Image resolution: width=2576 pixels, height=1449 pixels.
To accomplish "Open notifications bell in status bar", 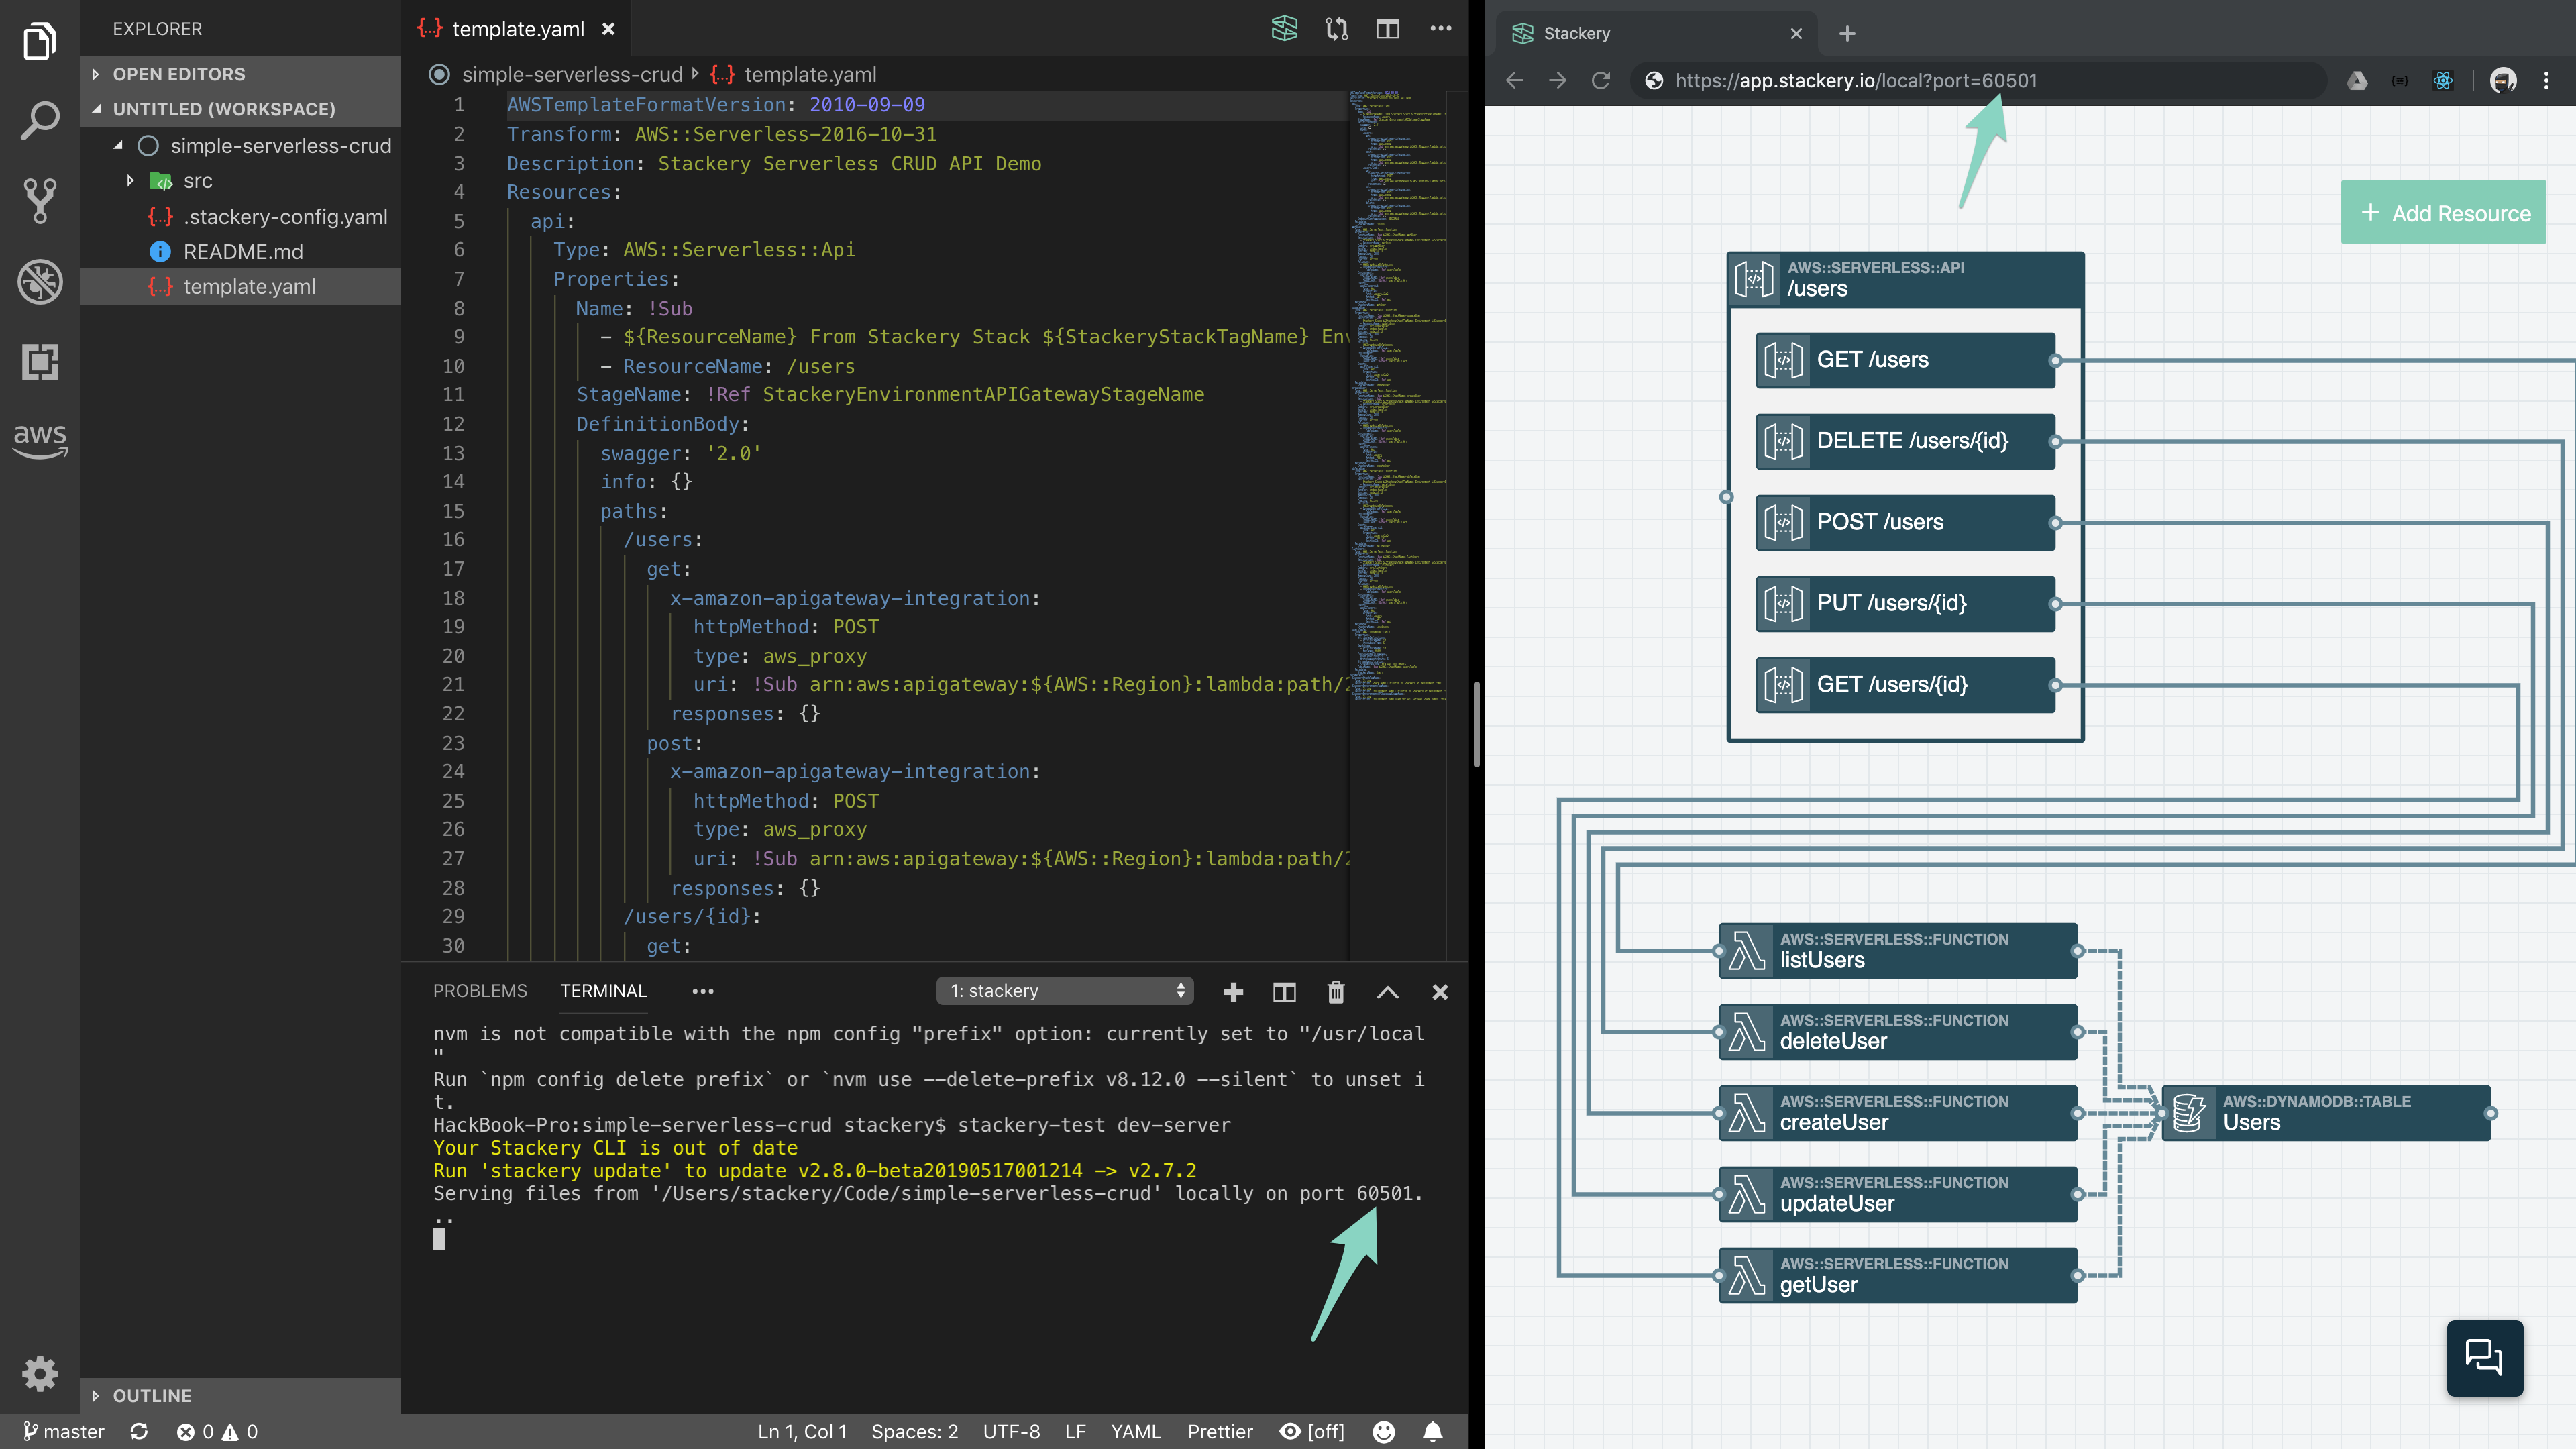I will [x=1433, y=1431].
